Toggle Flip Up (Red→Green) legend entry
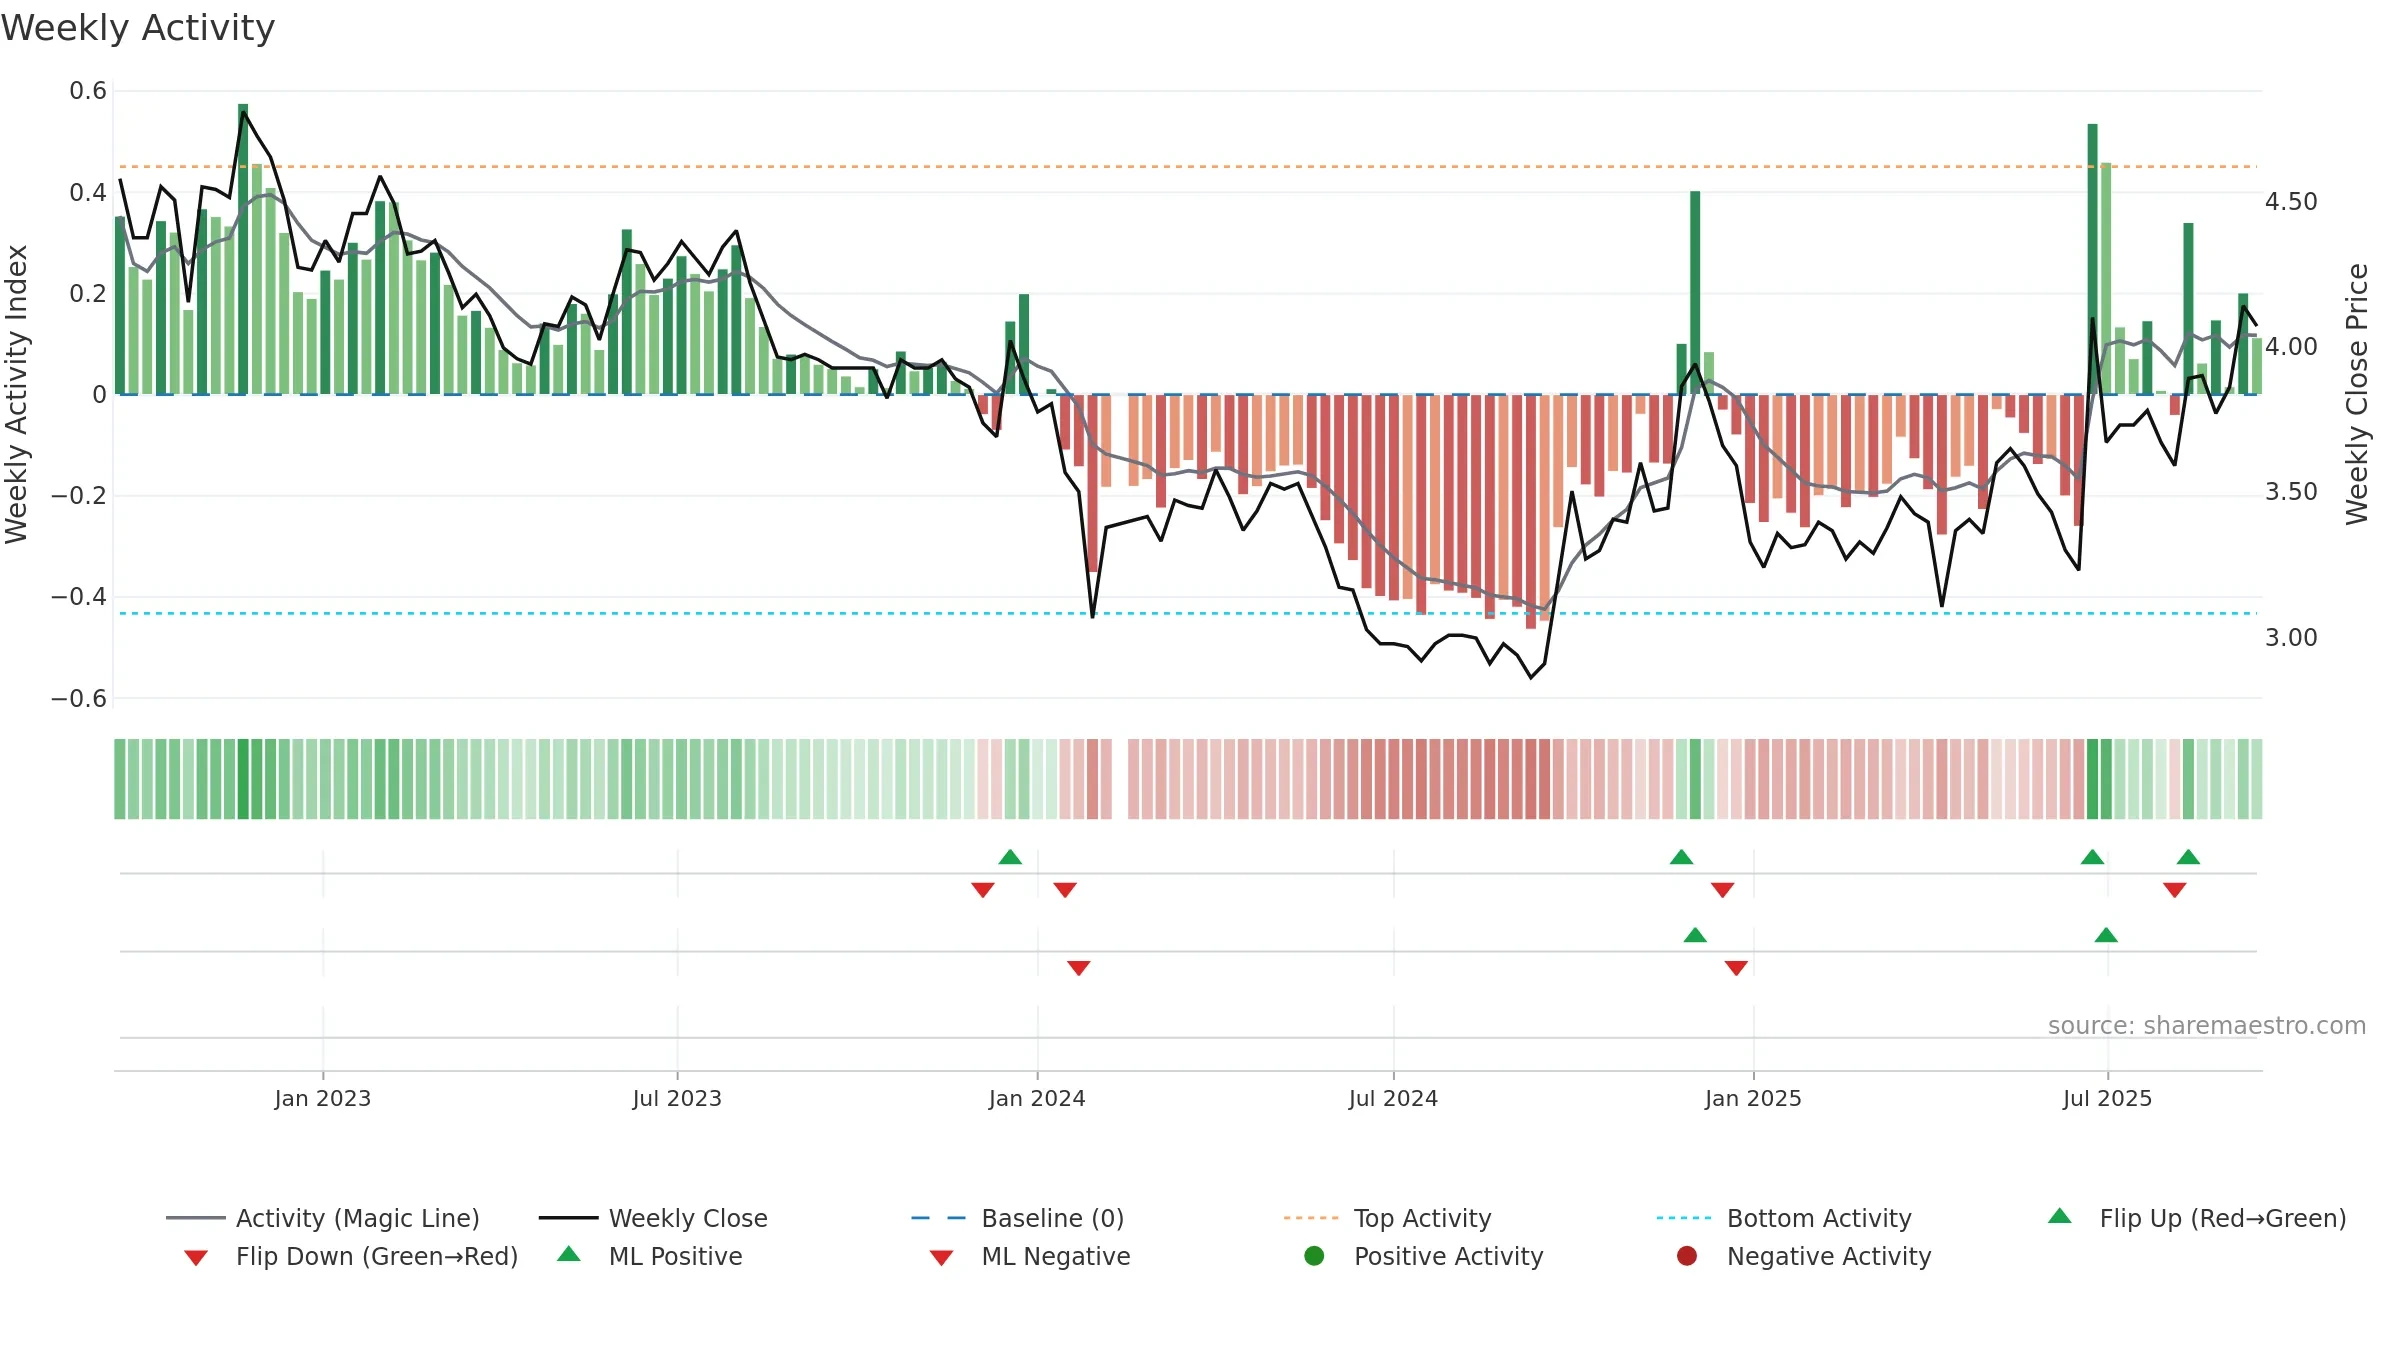The height and width of the screenshot is (1350, 2400). [x=2196, y=1218]
